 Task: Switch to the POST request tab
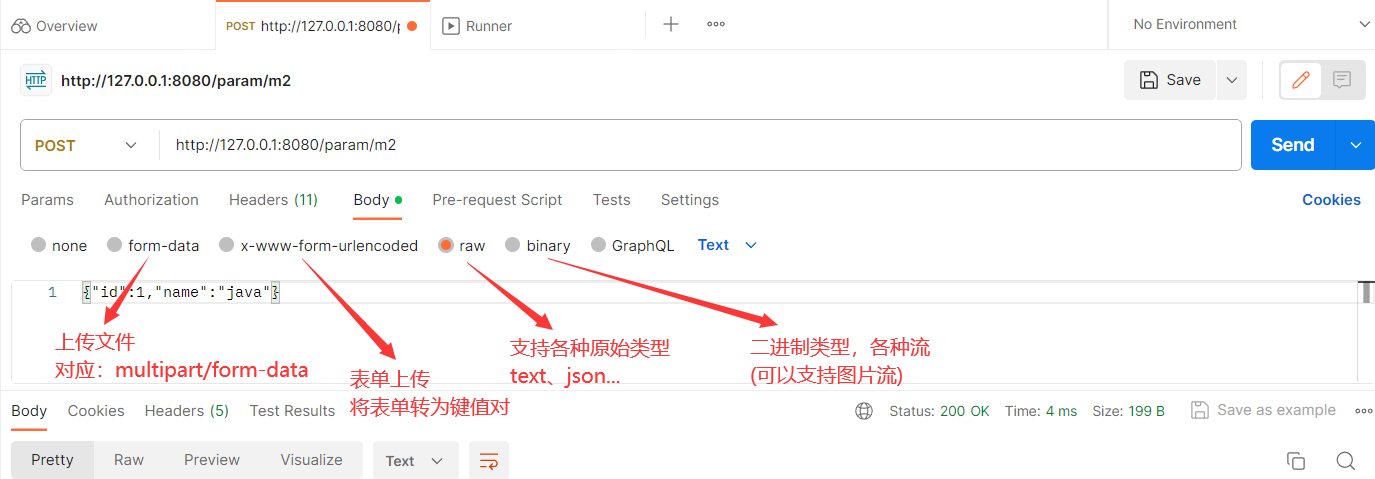point(322,26)
